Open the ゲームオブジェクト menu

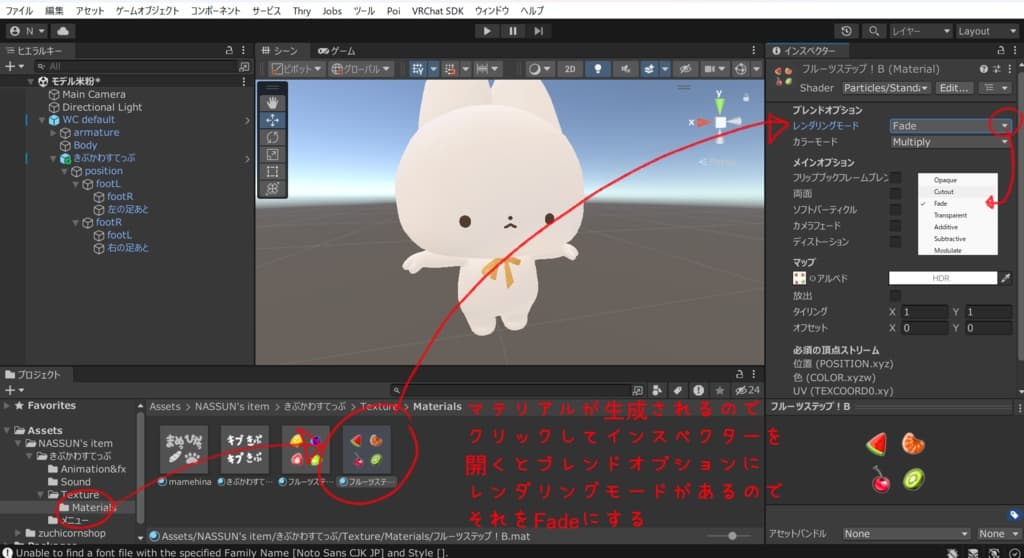click(x=148, y=10)
